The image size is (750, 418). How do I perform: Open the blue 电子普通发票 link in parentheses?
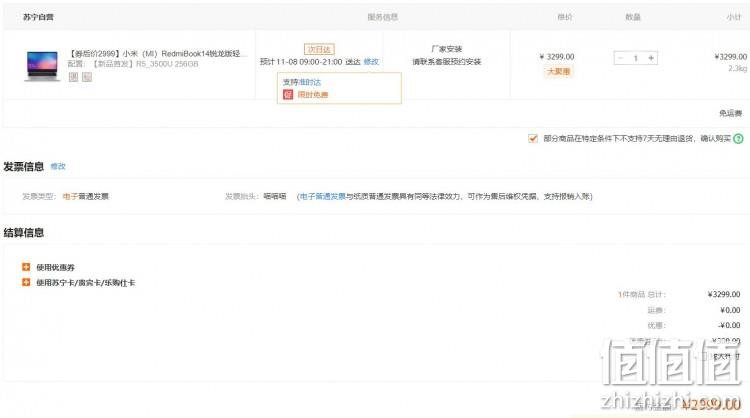coord(322,196)
